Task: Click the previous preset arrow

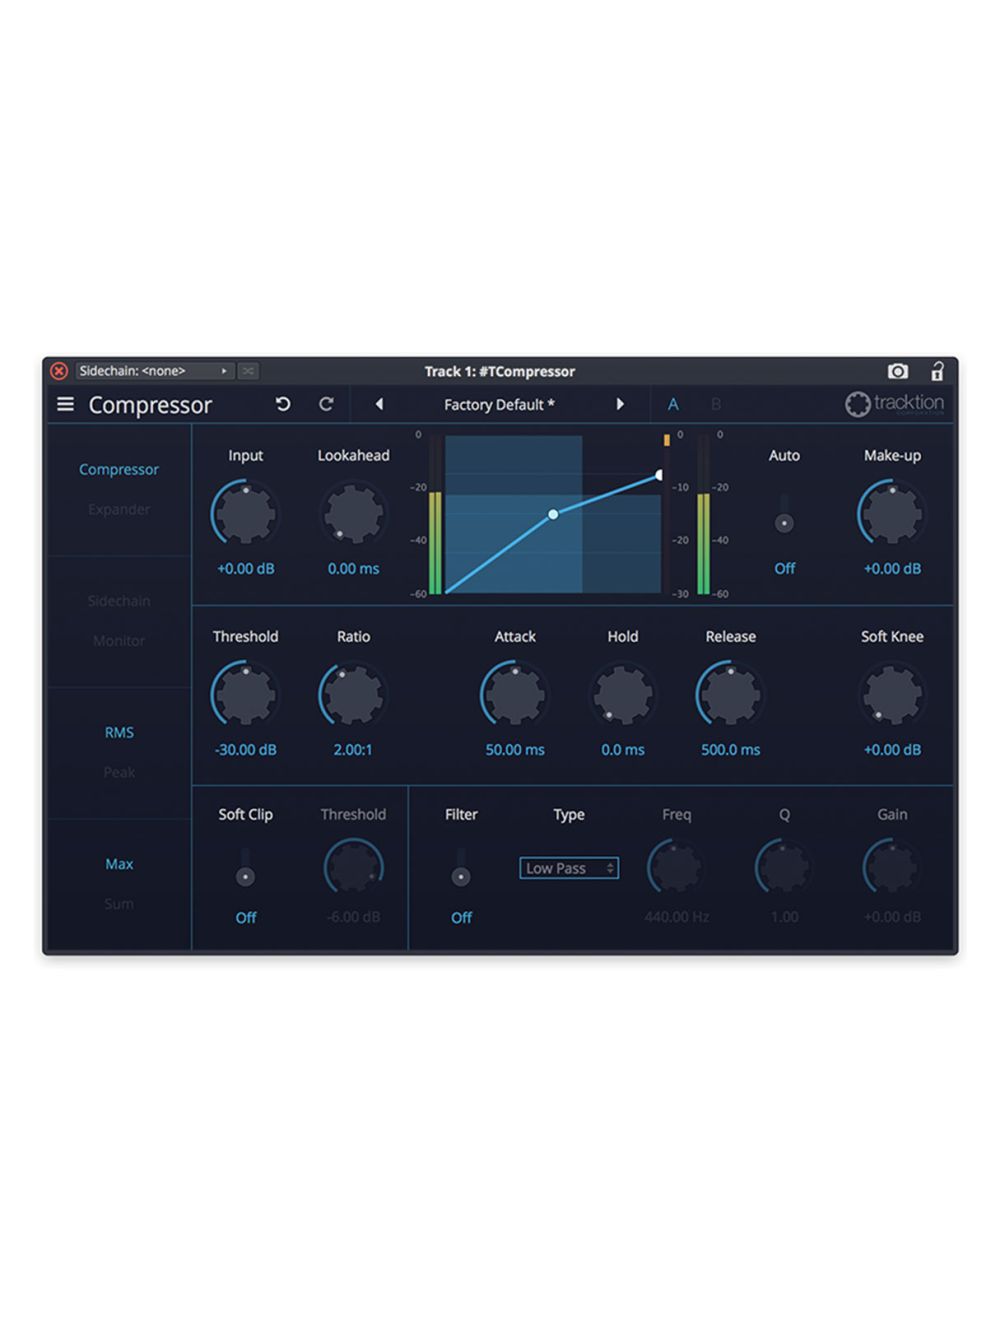Action: pyautogui.click(x=378, y=404)
